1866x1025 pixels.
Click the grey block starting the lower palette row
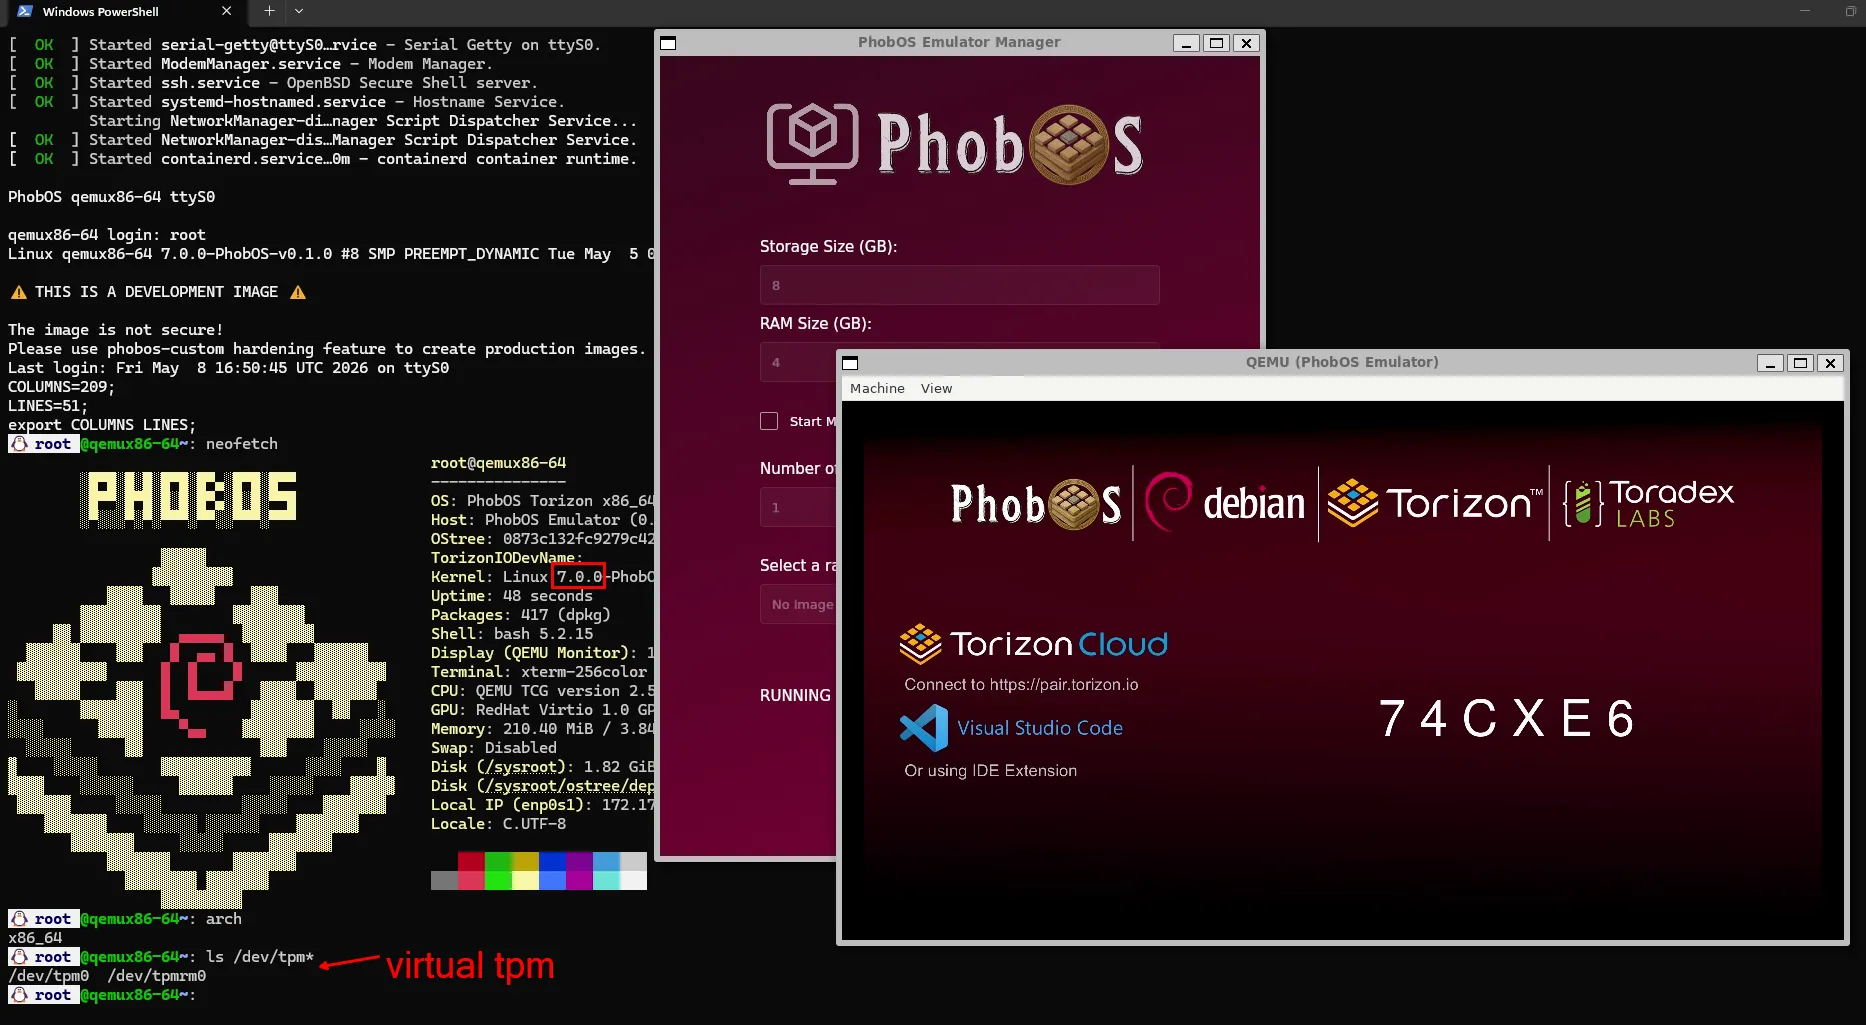[444, 880]
